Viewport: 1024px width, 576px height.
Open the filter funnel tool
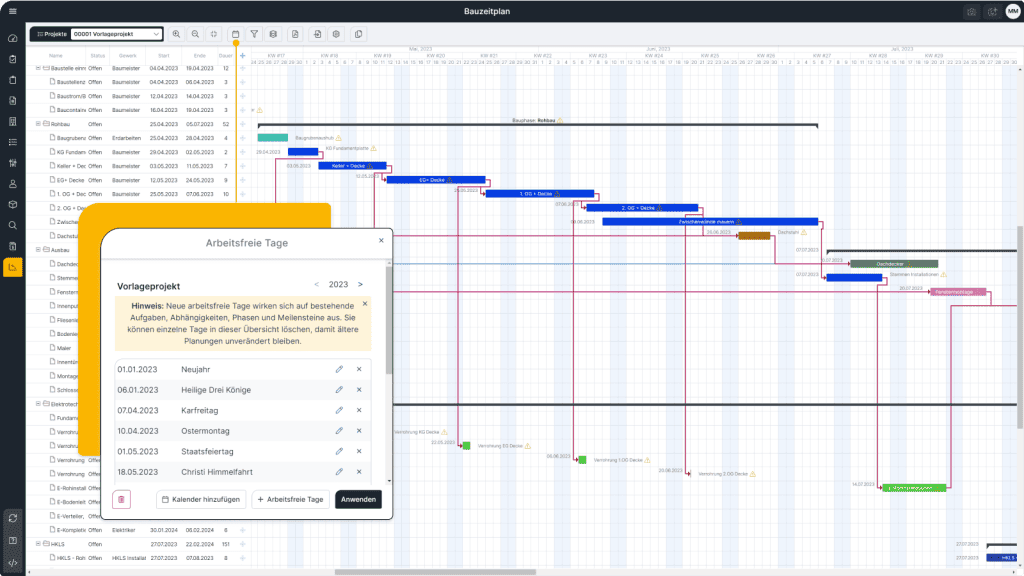[x=255, y=34]
